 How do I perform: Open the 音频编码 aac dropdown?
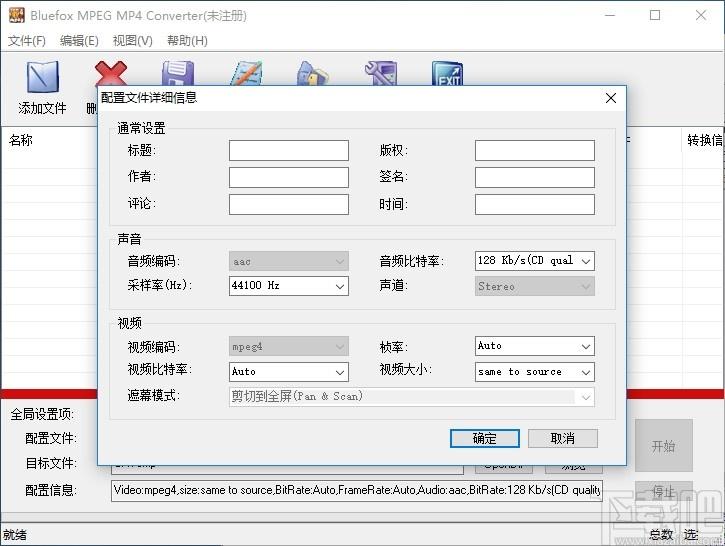289,261
